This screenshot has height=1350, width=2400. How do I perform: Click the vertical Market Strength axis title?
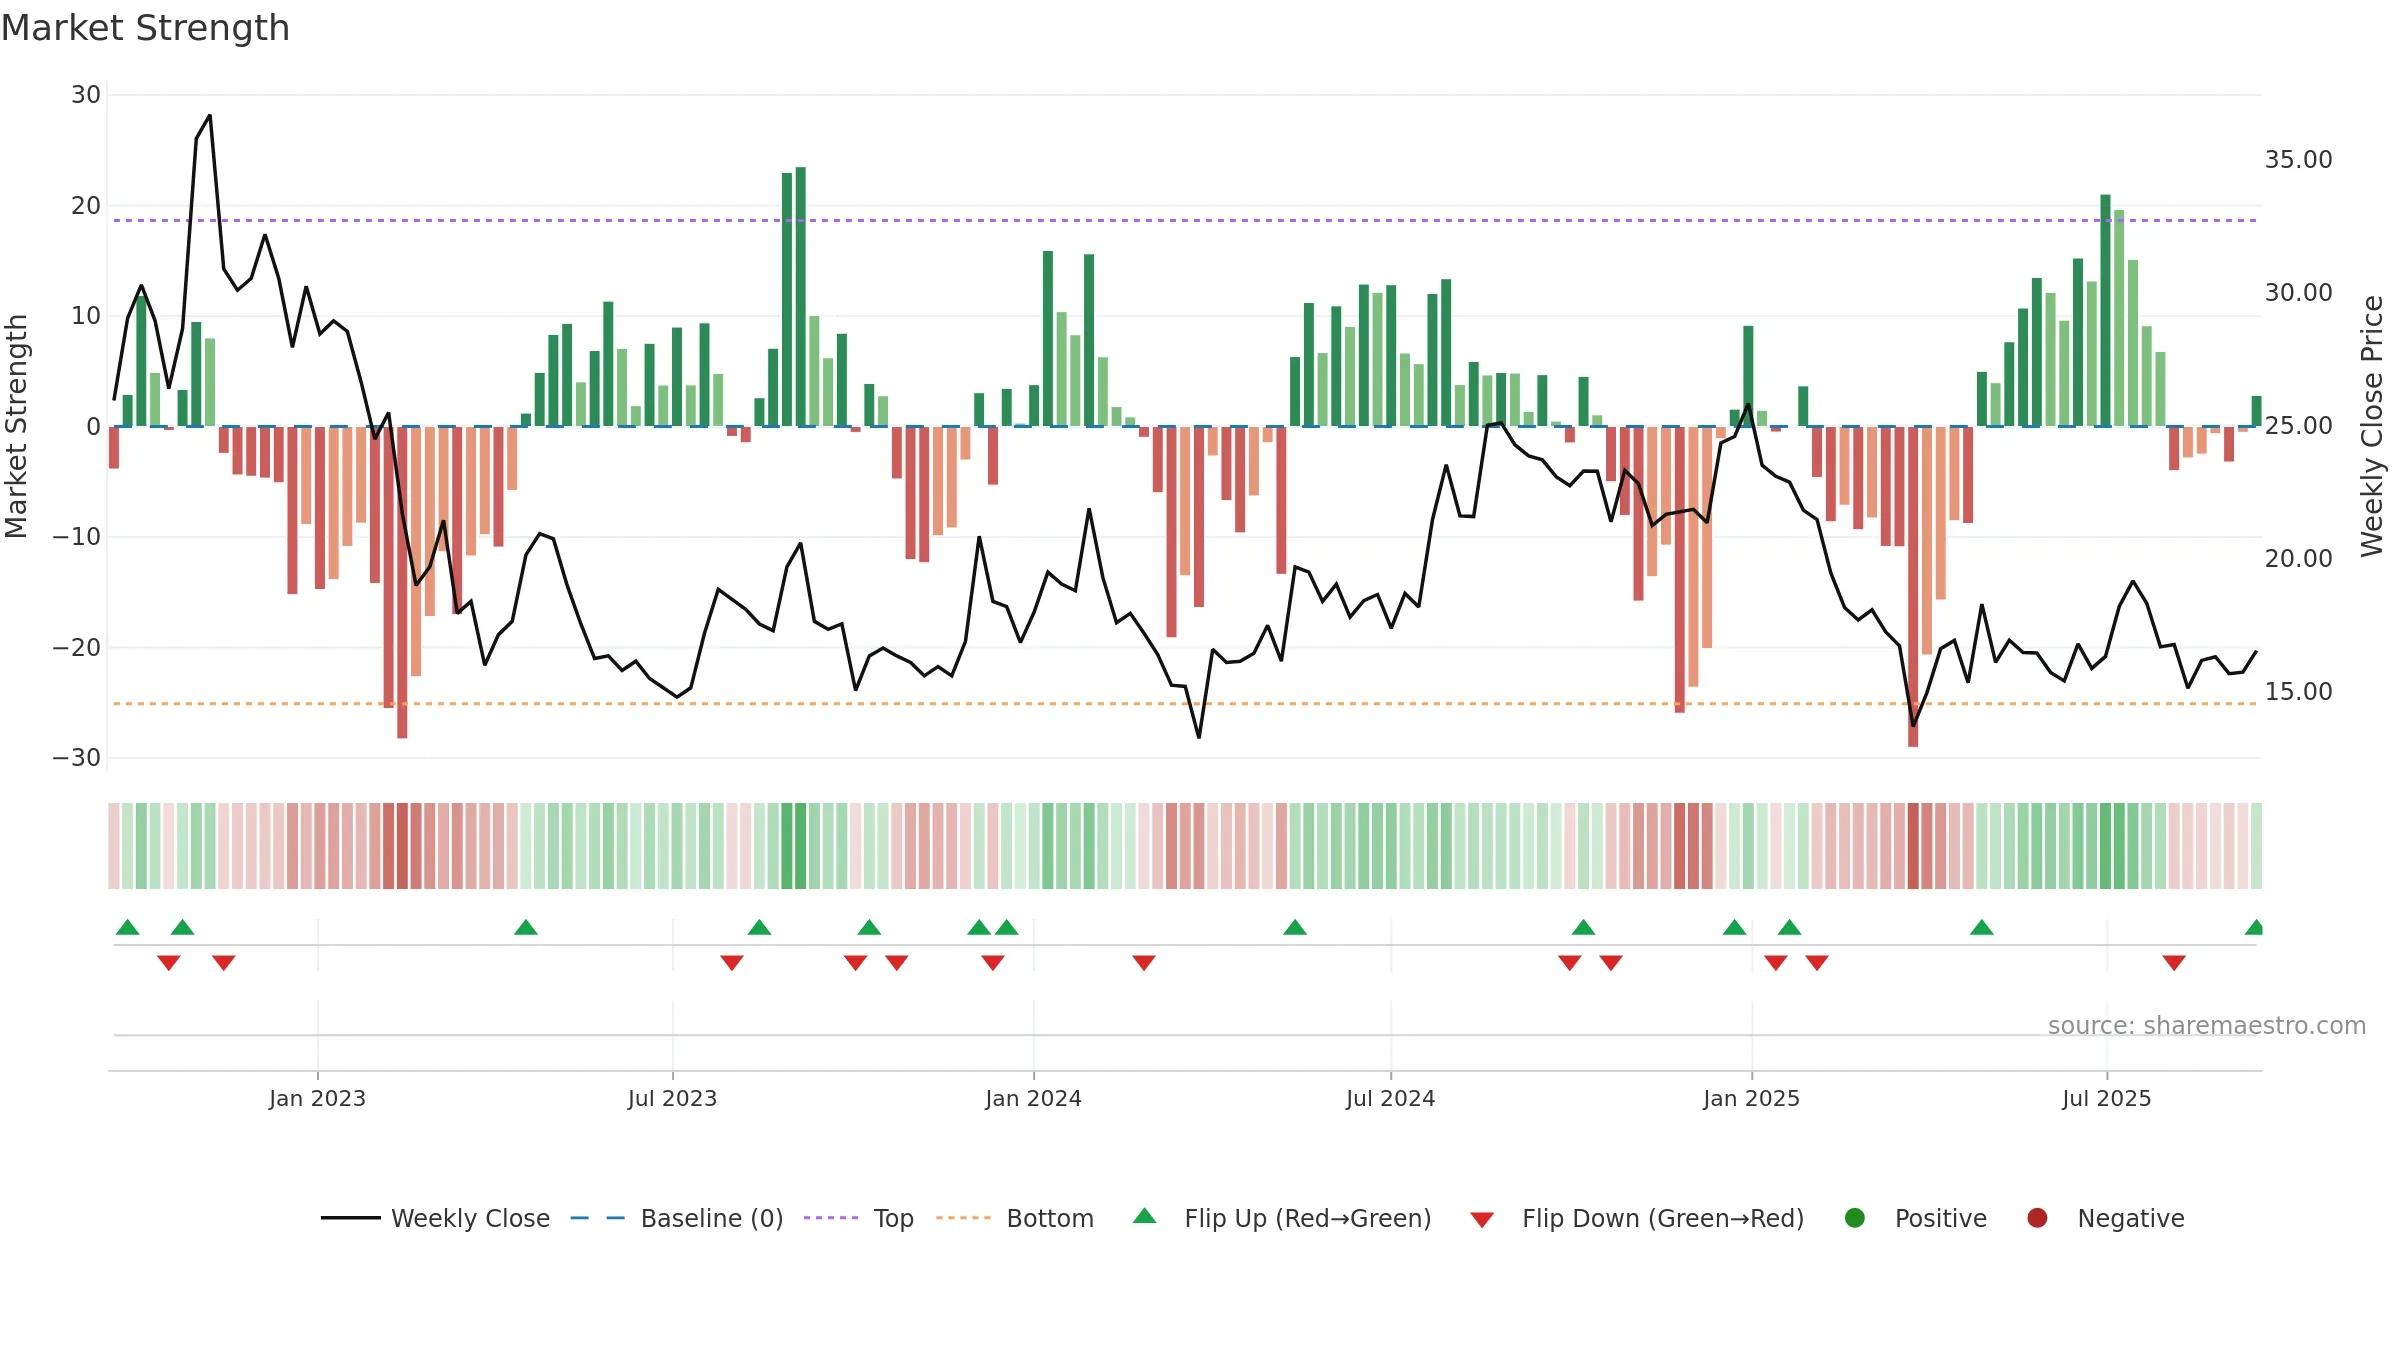pos(17,426)
